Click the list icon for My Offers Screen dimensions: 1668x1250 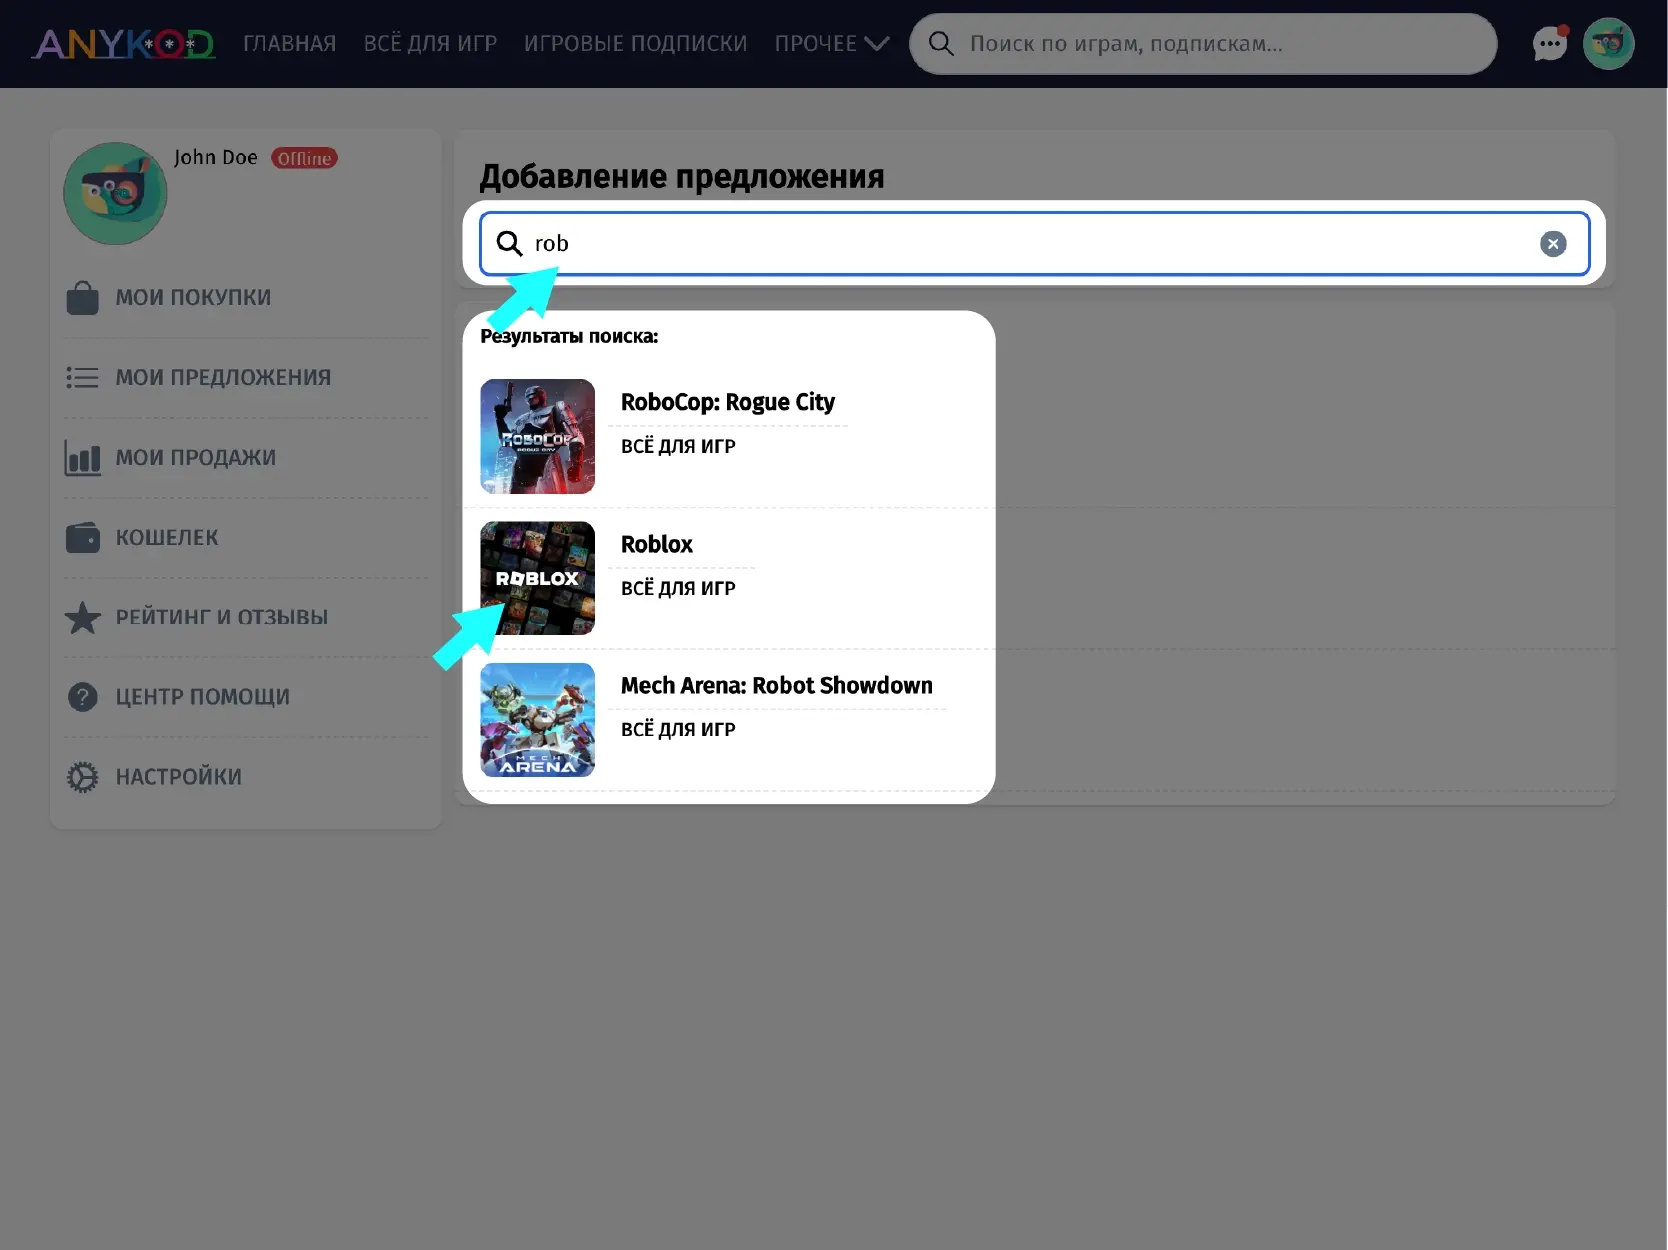pyautogui.click(x=82, y=378)
